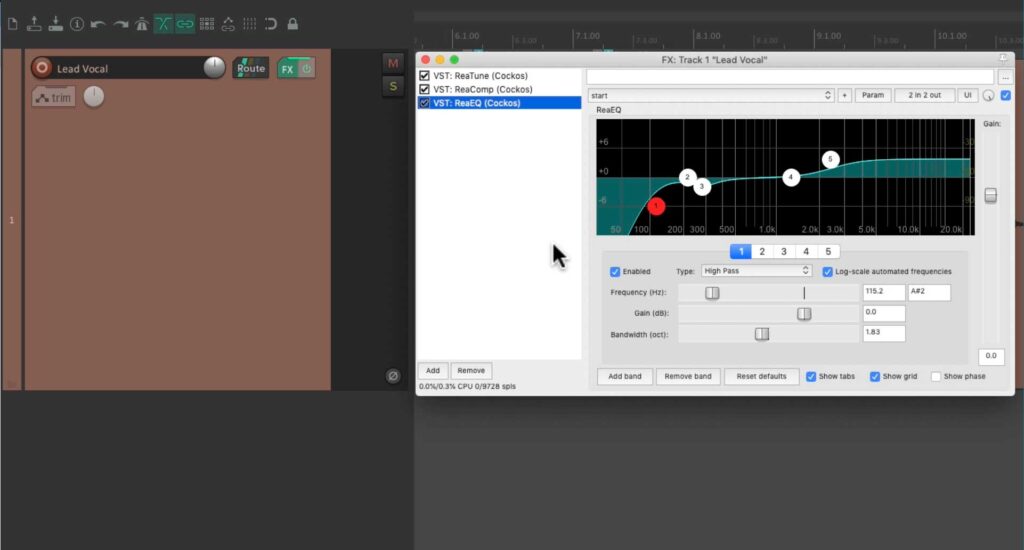Switch to band tab 2
This screenshot has width=1024, height=550.
762,251
